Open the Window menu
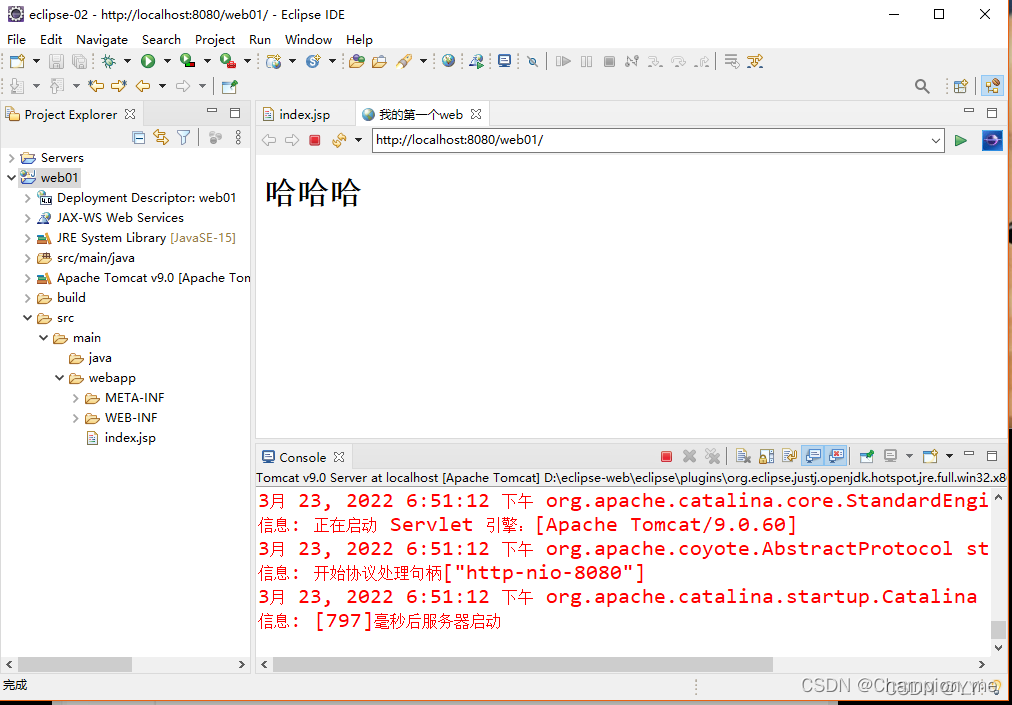 click(309, 39)
